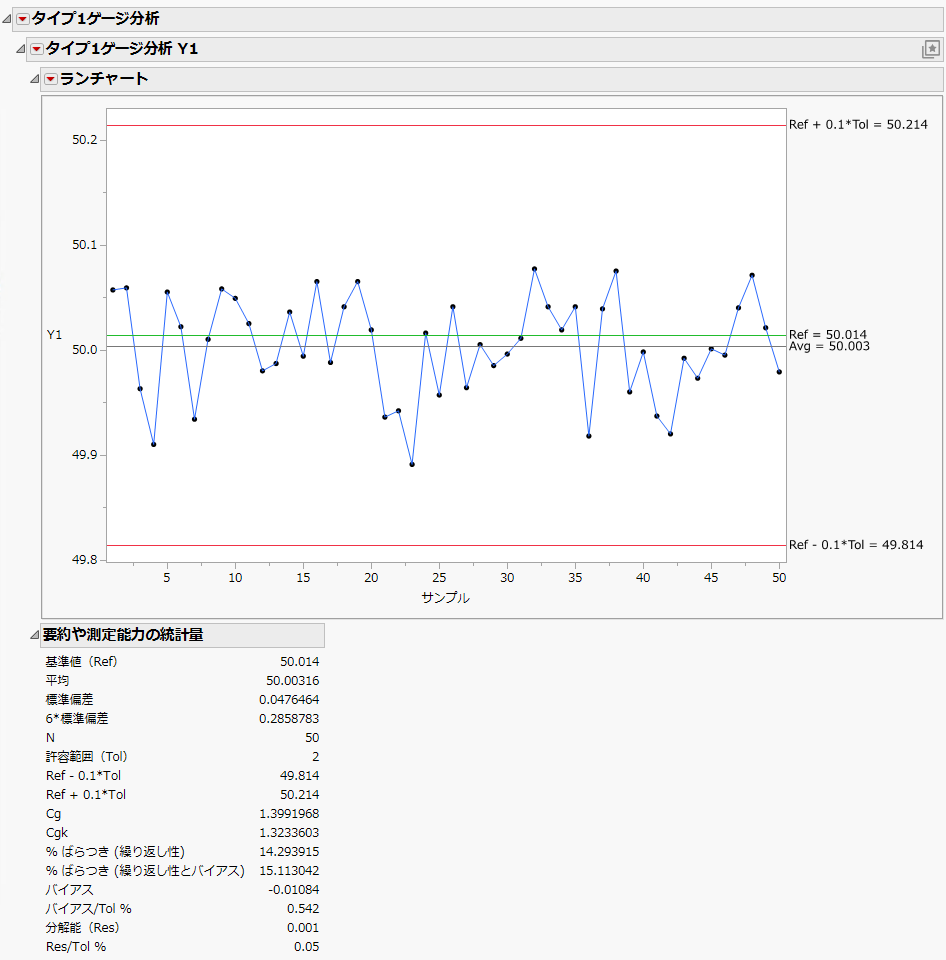Open the red triangle menu for タイプ1ゲージ分析 Y1
This screenshot has width=946, height=960.
point(36,46)
